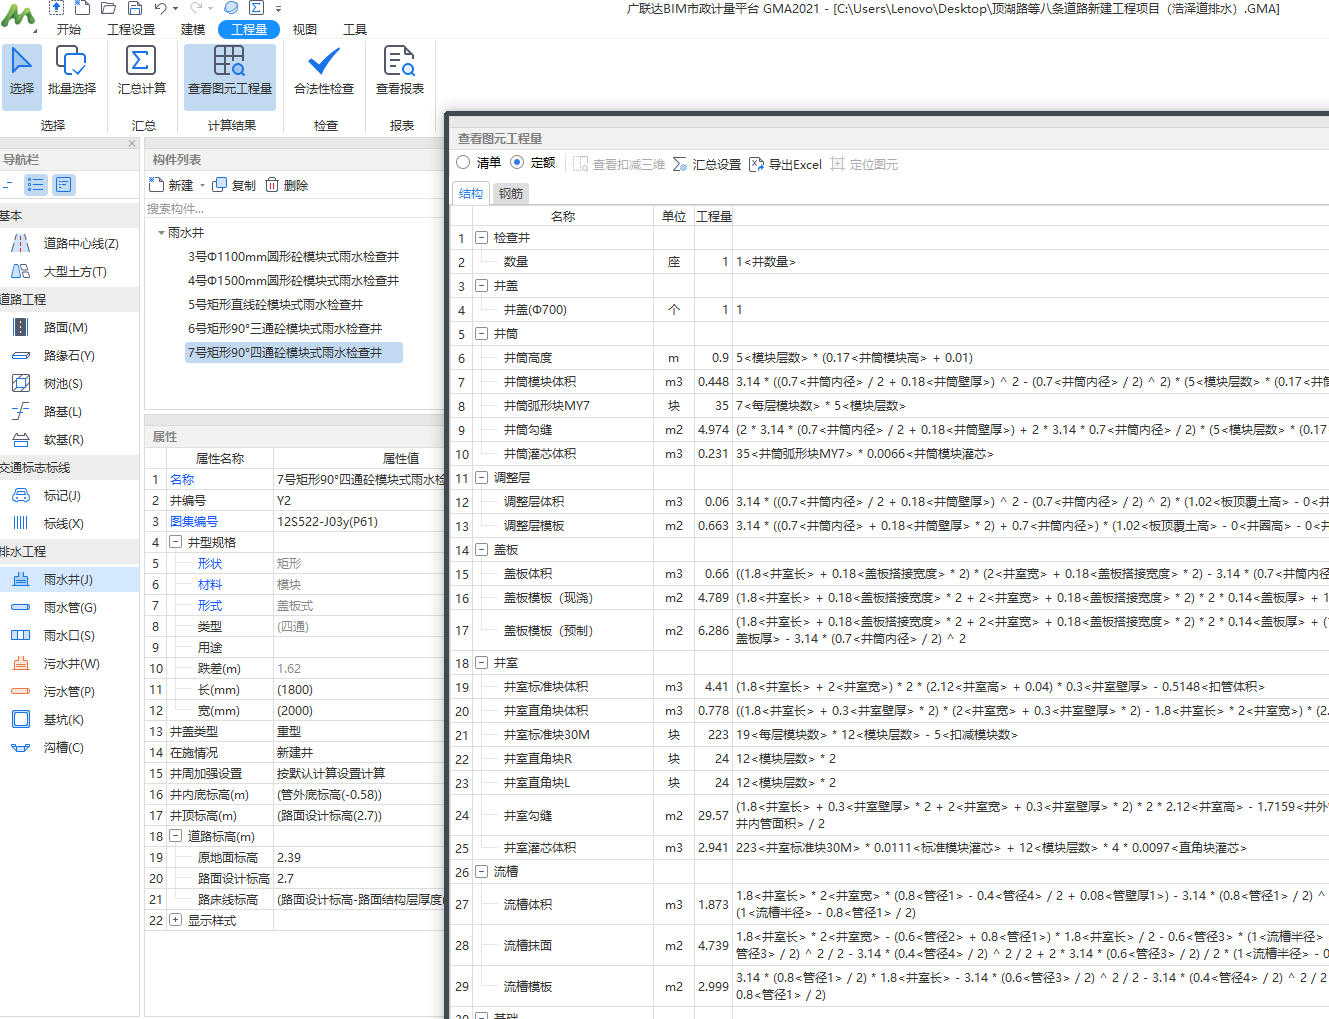Click the 名称 property link

[182, 479]
